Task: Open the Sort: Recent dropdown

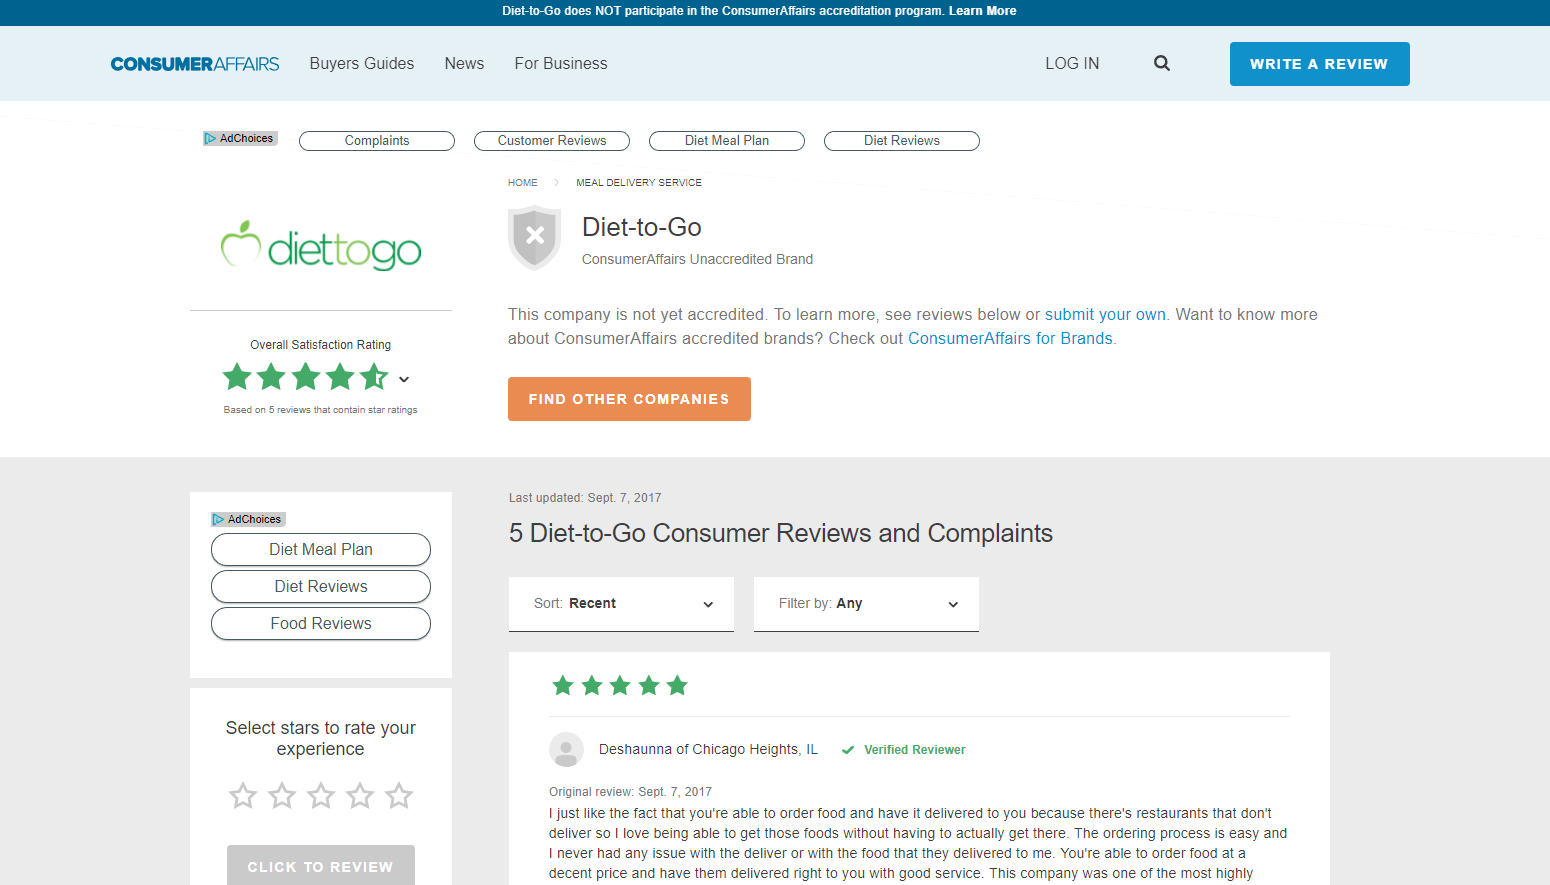Action: [621, 604]
